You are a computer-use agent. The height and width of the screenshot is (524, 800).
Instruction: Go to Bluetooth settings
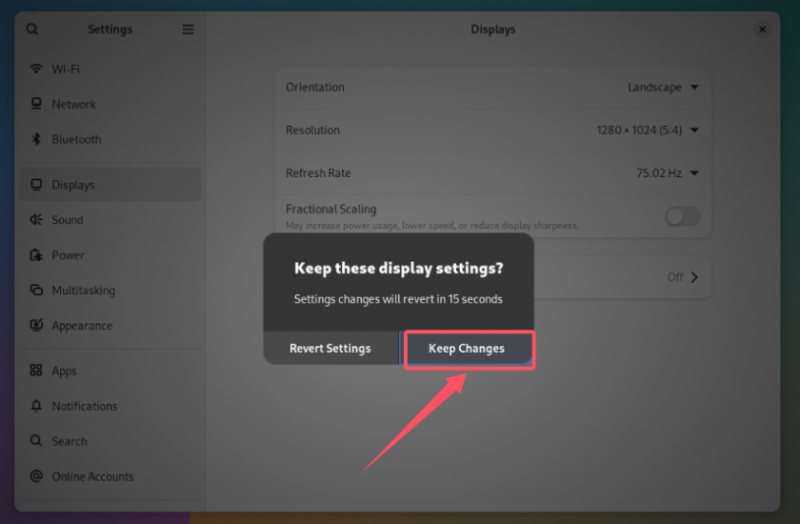[110, 139]
